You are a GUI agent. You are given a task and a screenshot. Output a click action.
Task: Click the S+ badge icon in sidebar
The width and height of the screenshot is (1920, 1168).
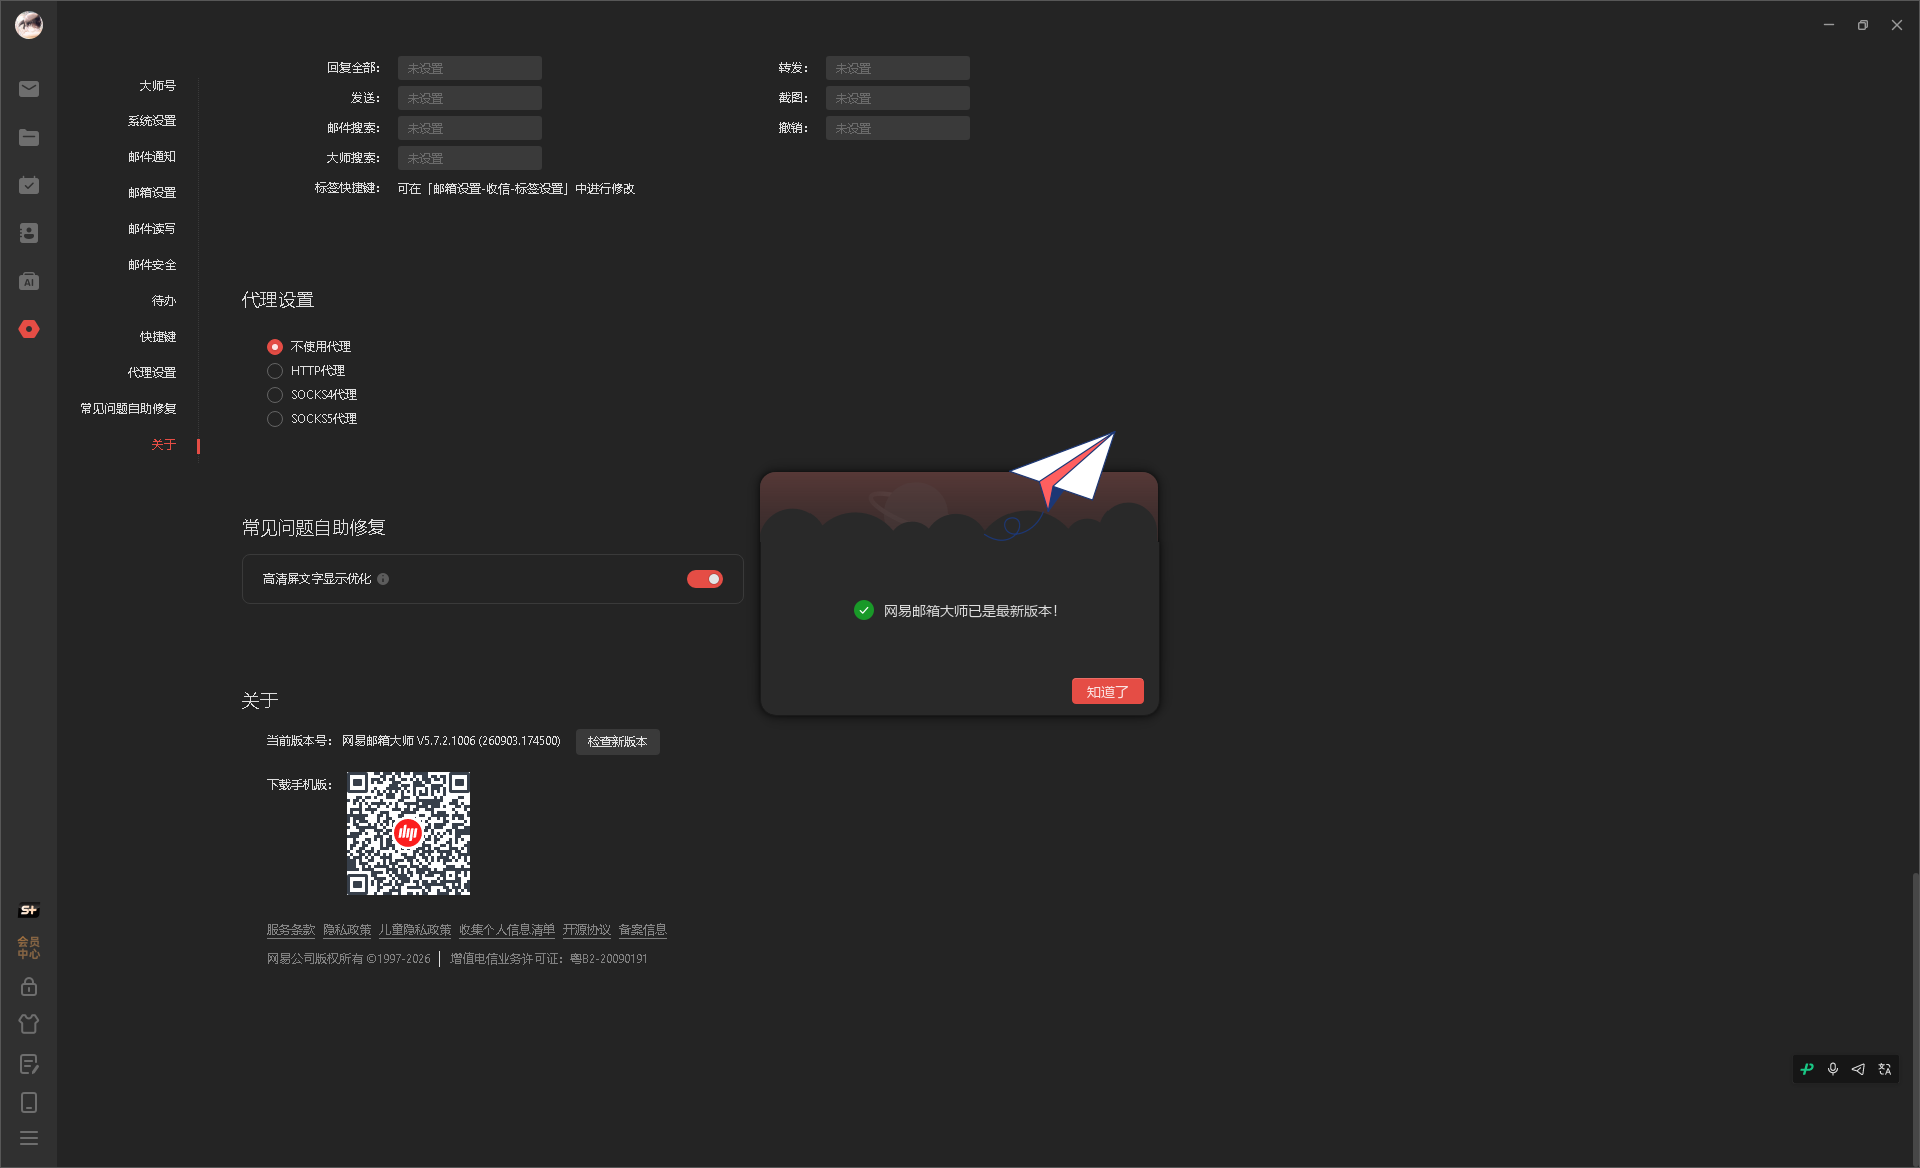tap(29, 910)
